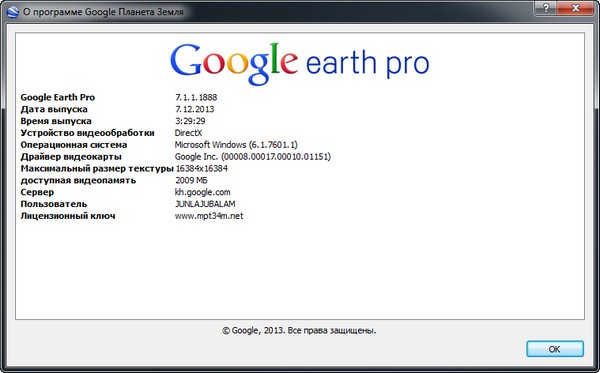The image size is (600, 373).
Task: Click the Google 2013 copyright notice
Action: click(x=299, y=330)
